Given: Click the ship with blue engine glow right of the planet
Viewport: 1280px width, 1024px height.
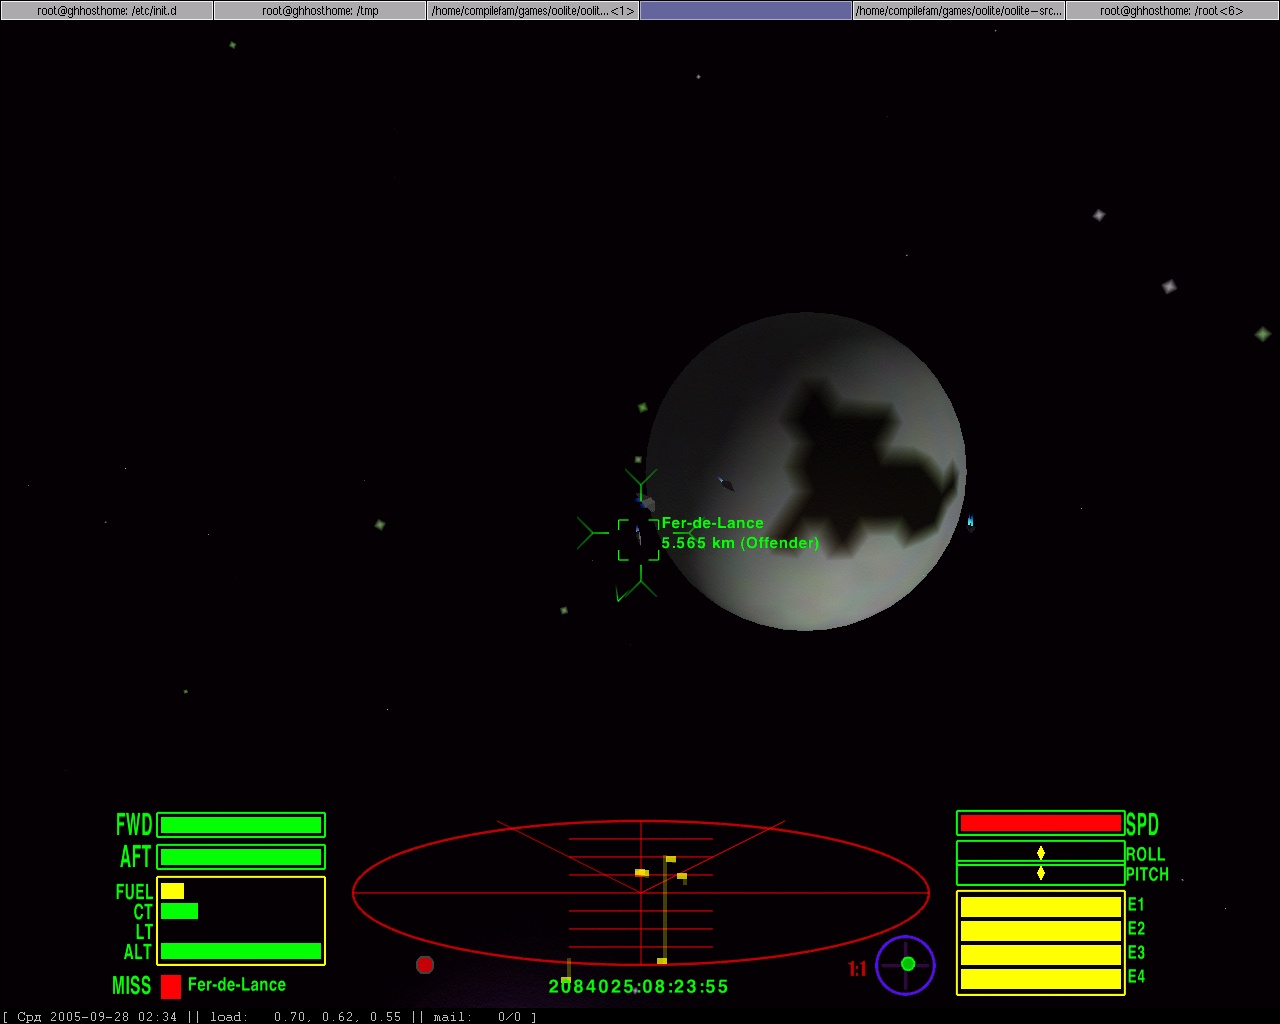Looking at the screenshot, I should (x=970, y=521).
